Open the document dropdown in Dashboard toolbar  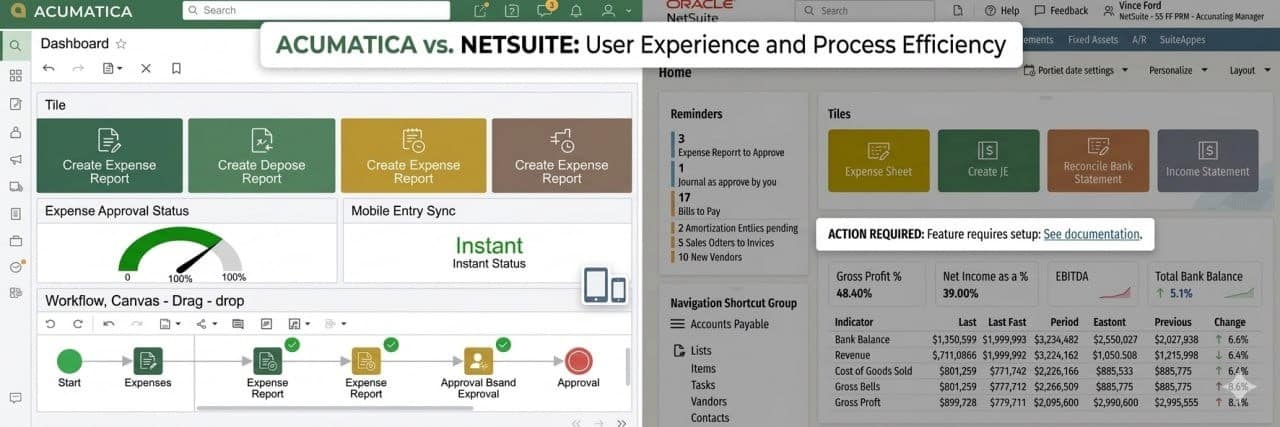(x=112, y=68)
